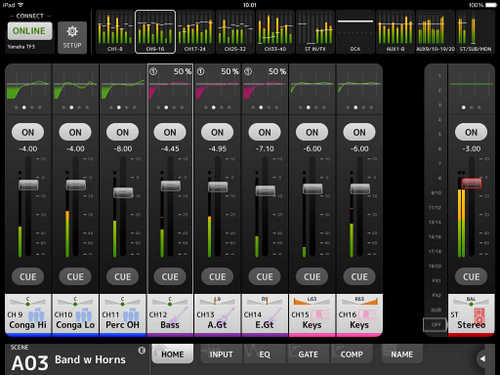Toggle the Stereo master ON button

pyautogui.click(x=471, y=132)
